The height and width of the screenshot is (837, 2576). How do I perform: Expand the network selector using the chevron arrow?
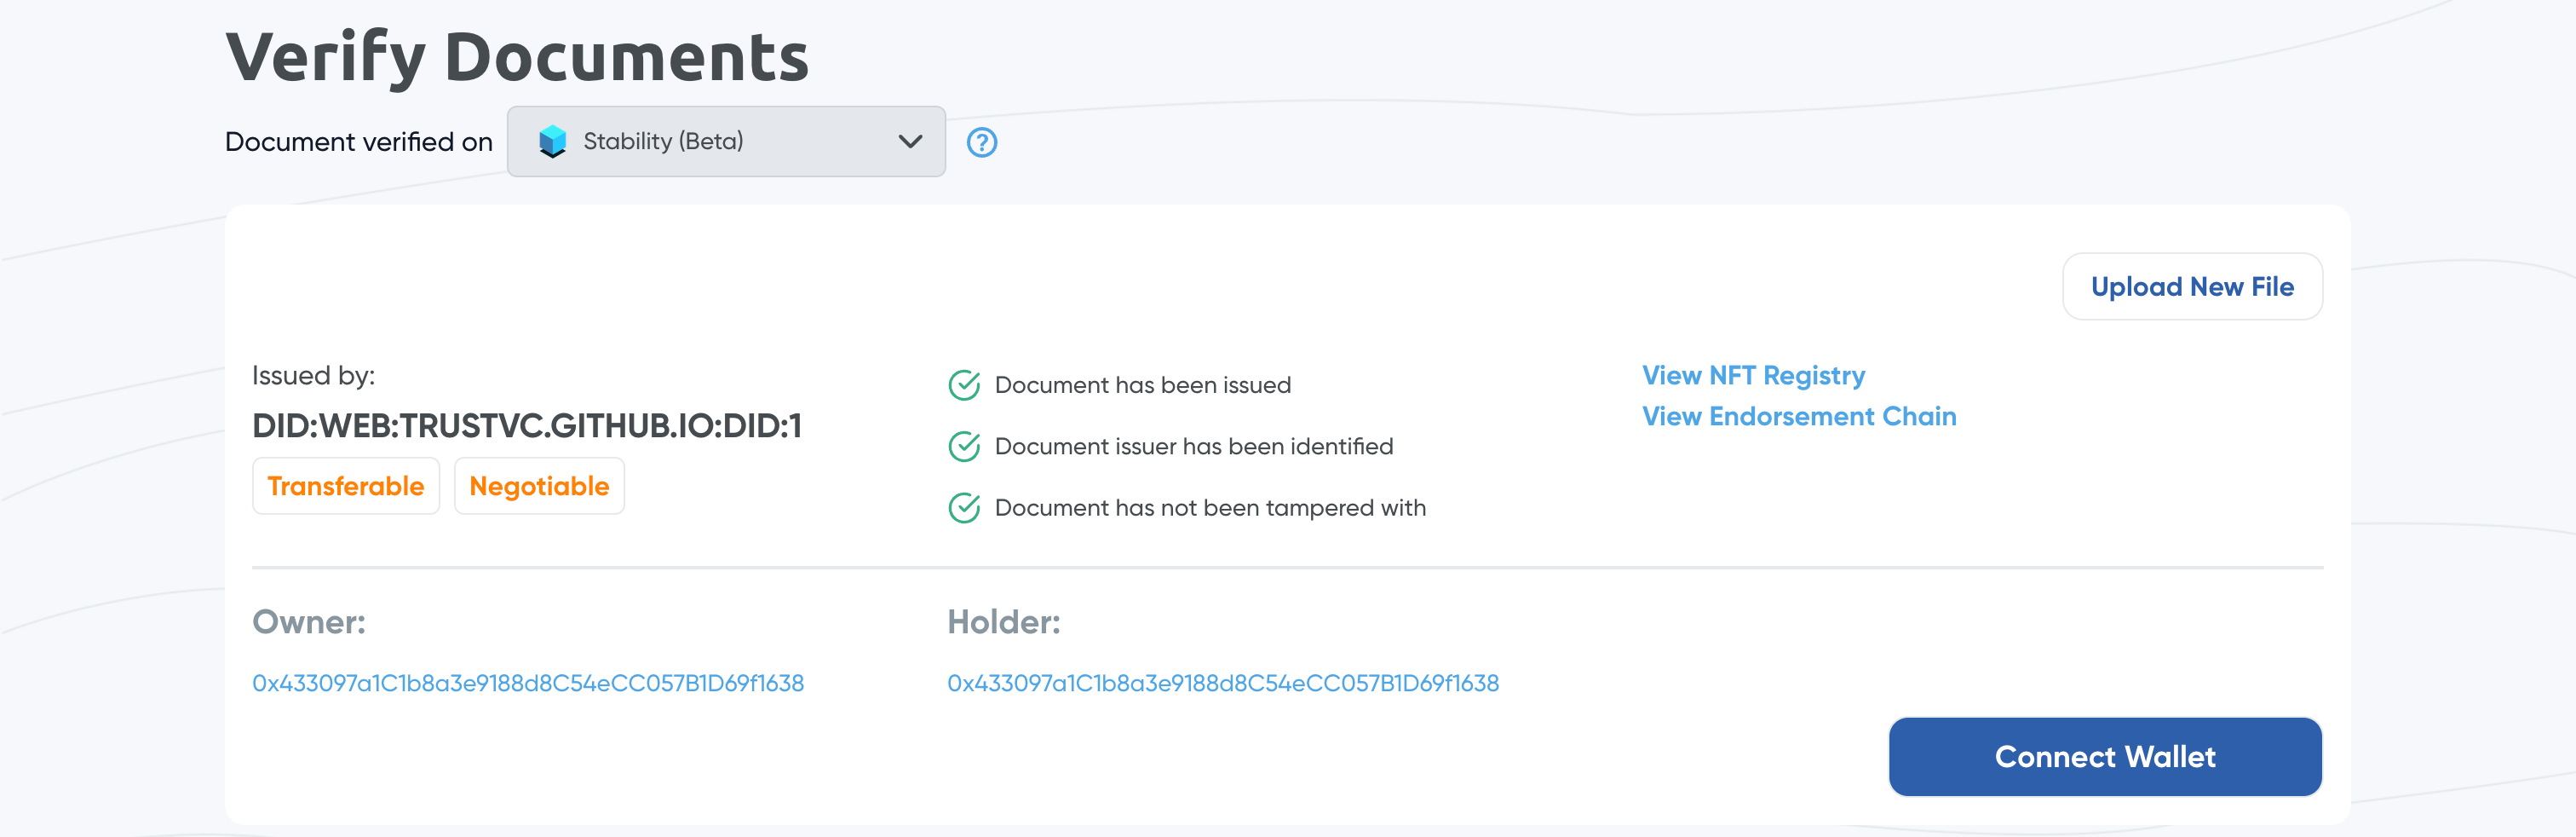coord(909,142)
